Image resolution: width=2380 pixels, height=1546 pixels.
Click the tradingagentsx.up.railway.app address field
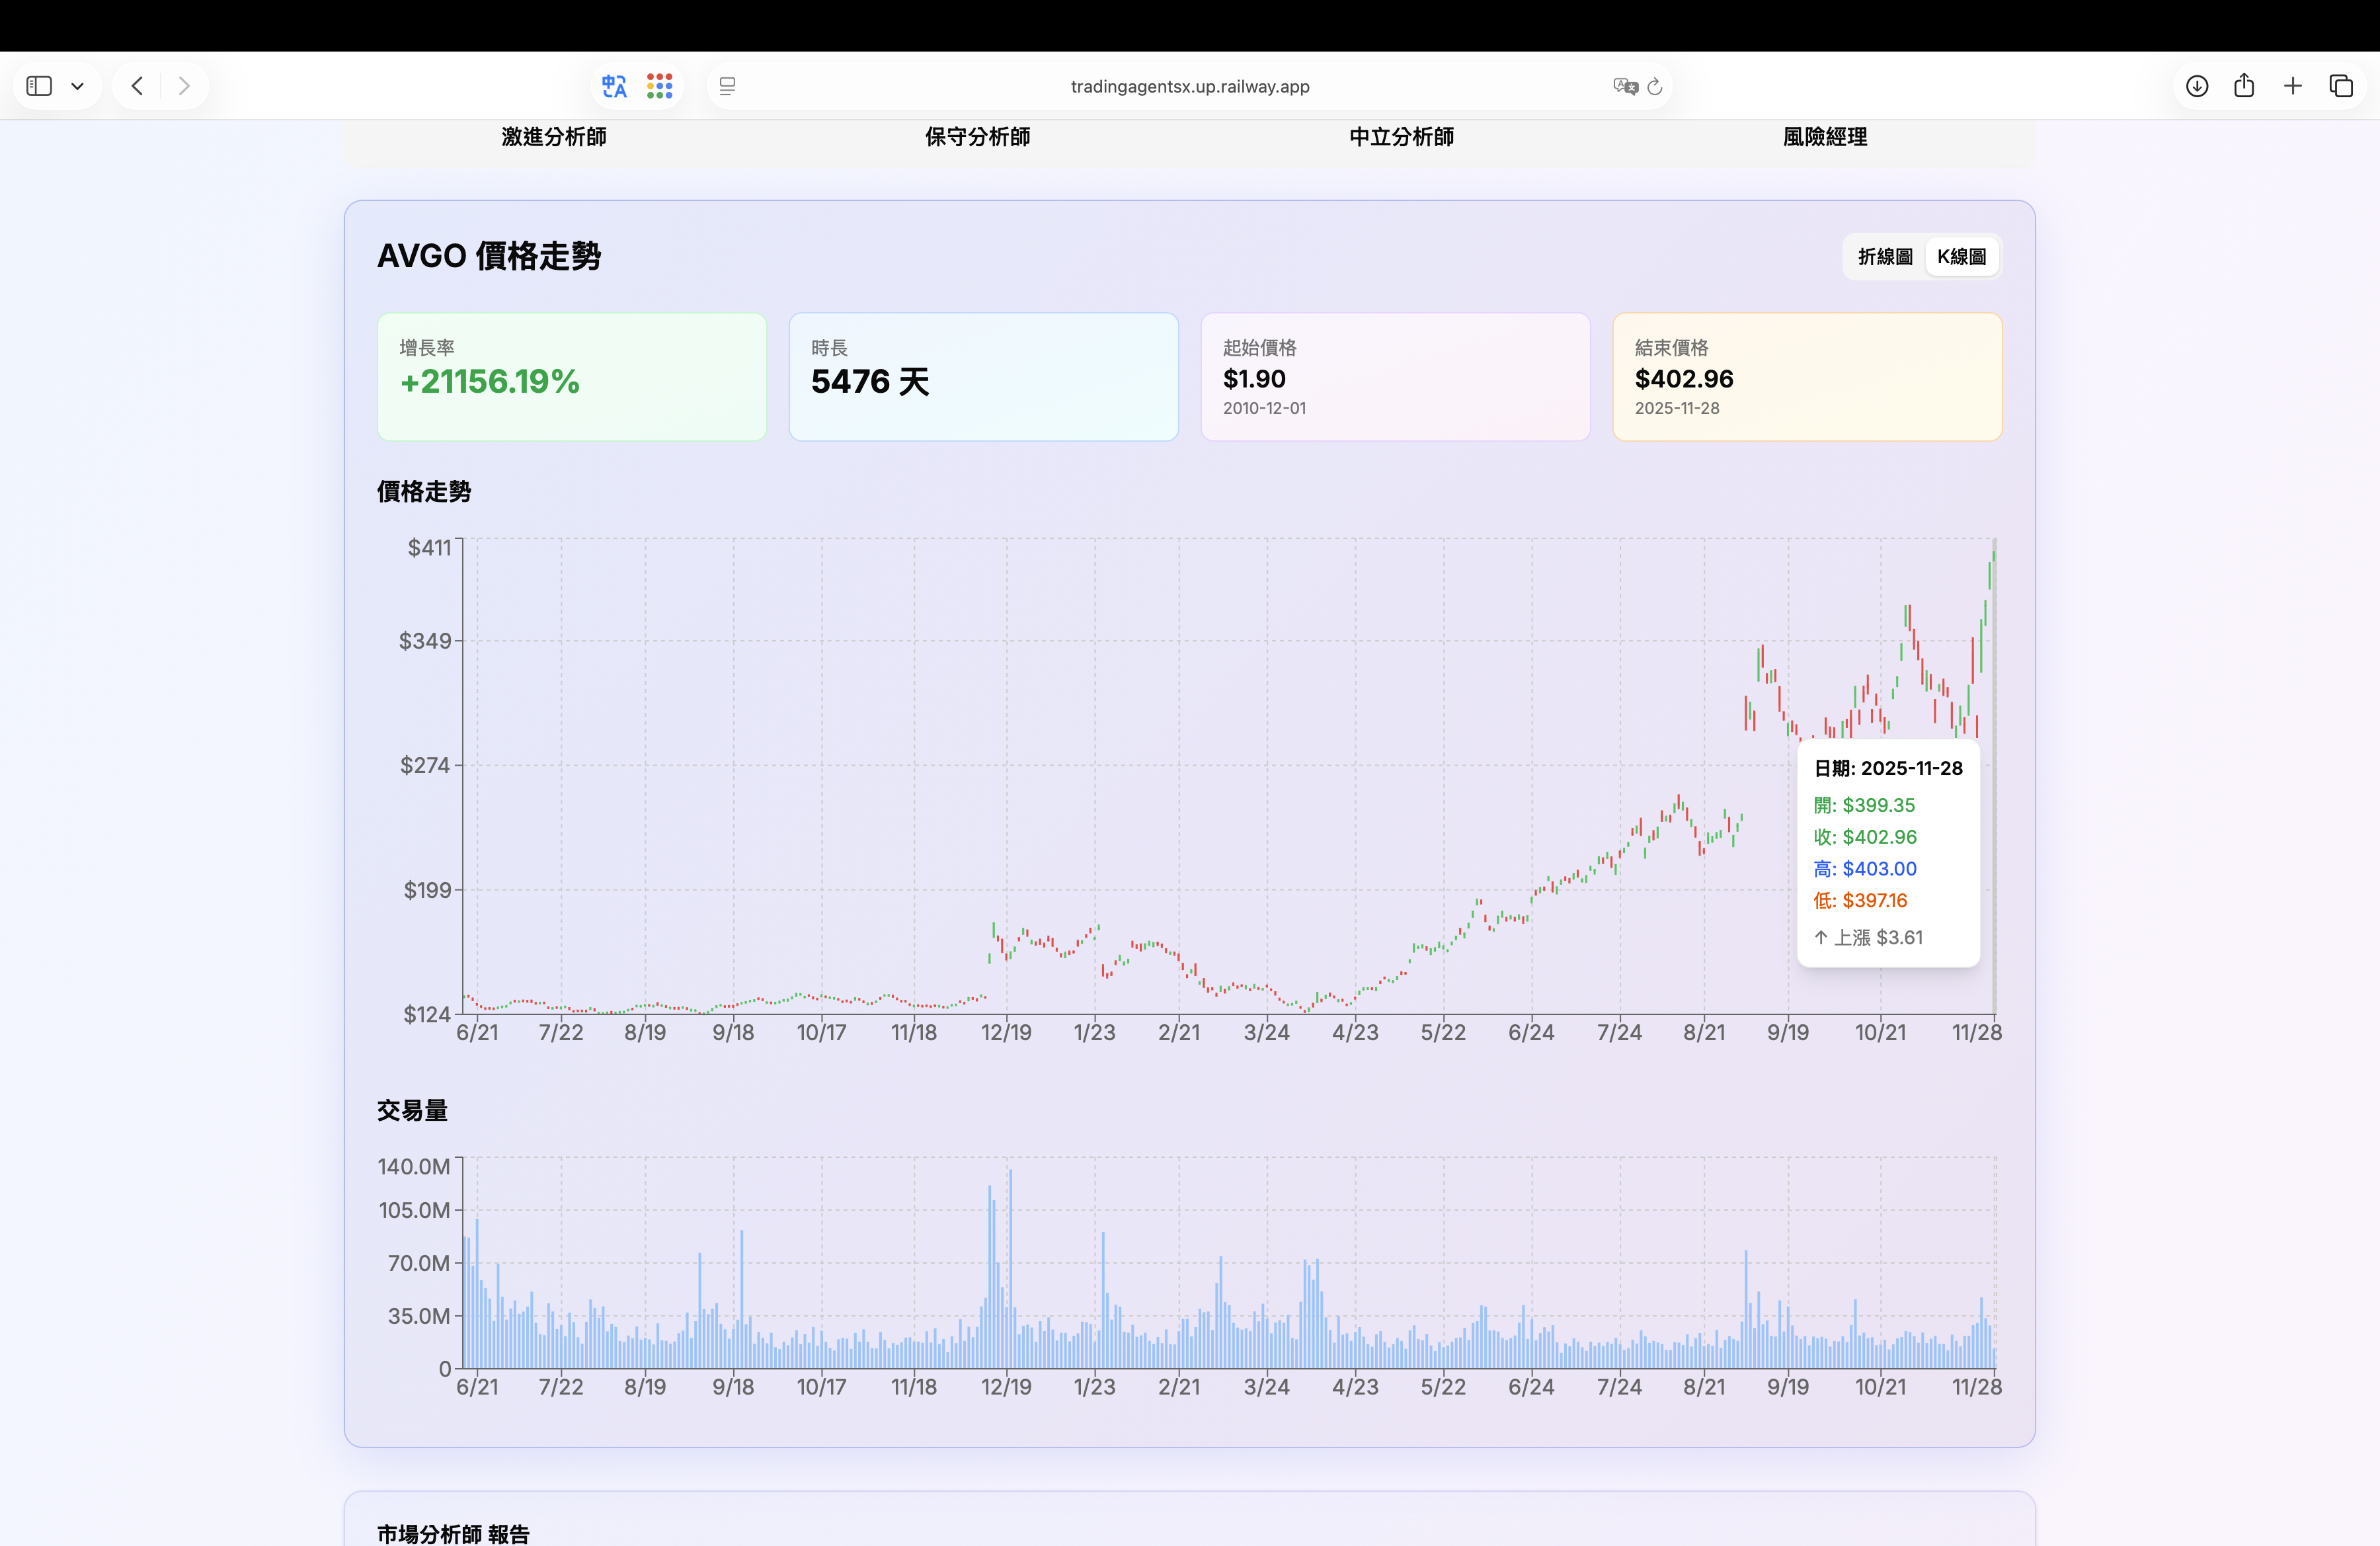[x=1189, y=86]
